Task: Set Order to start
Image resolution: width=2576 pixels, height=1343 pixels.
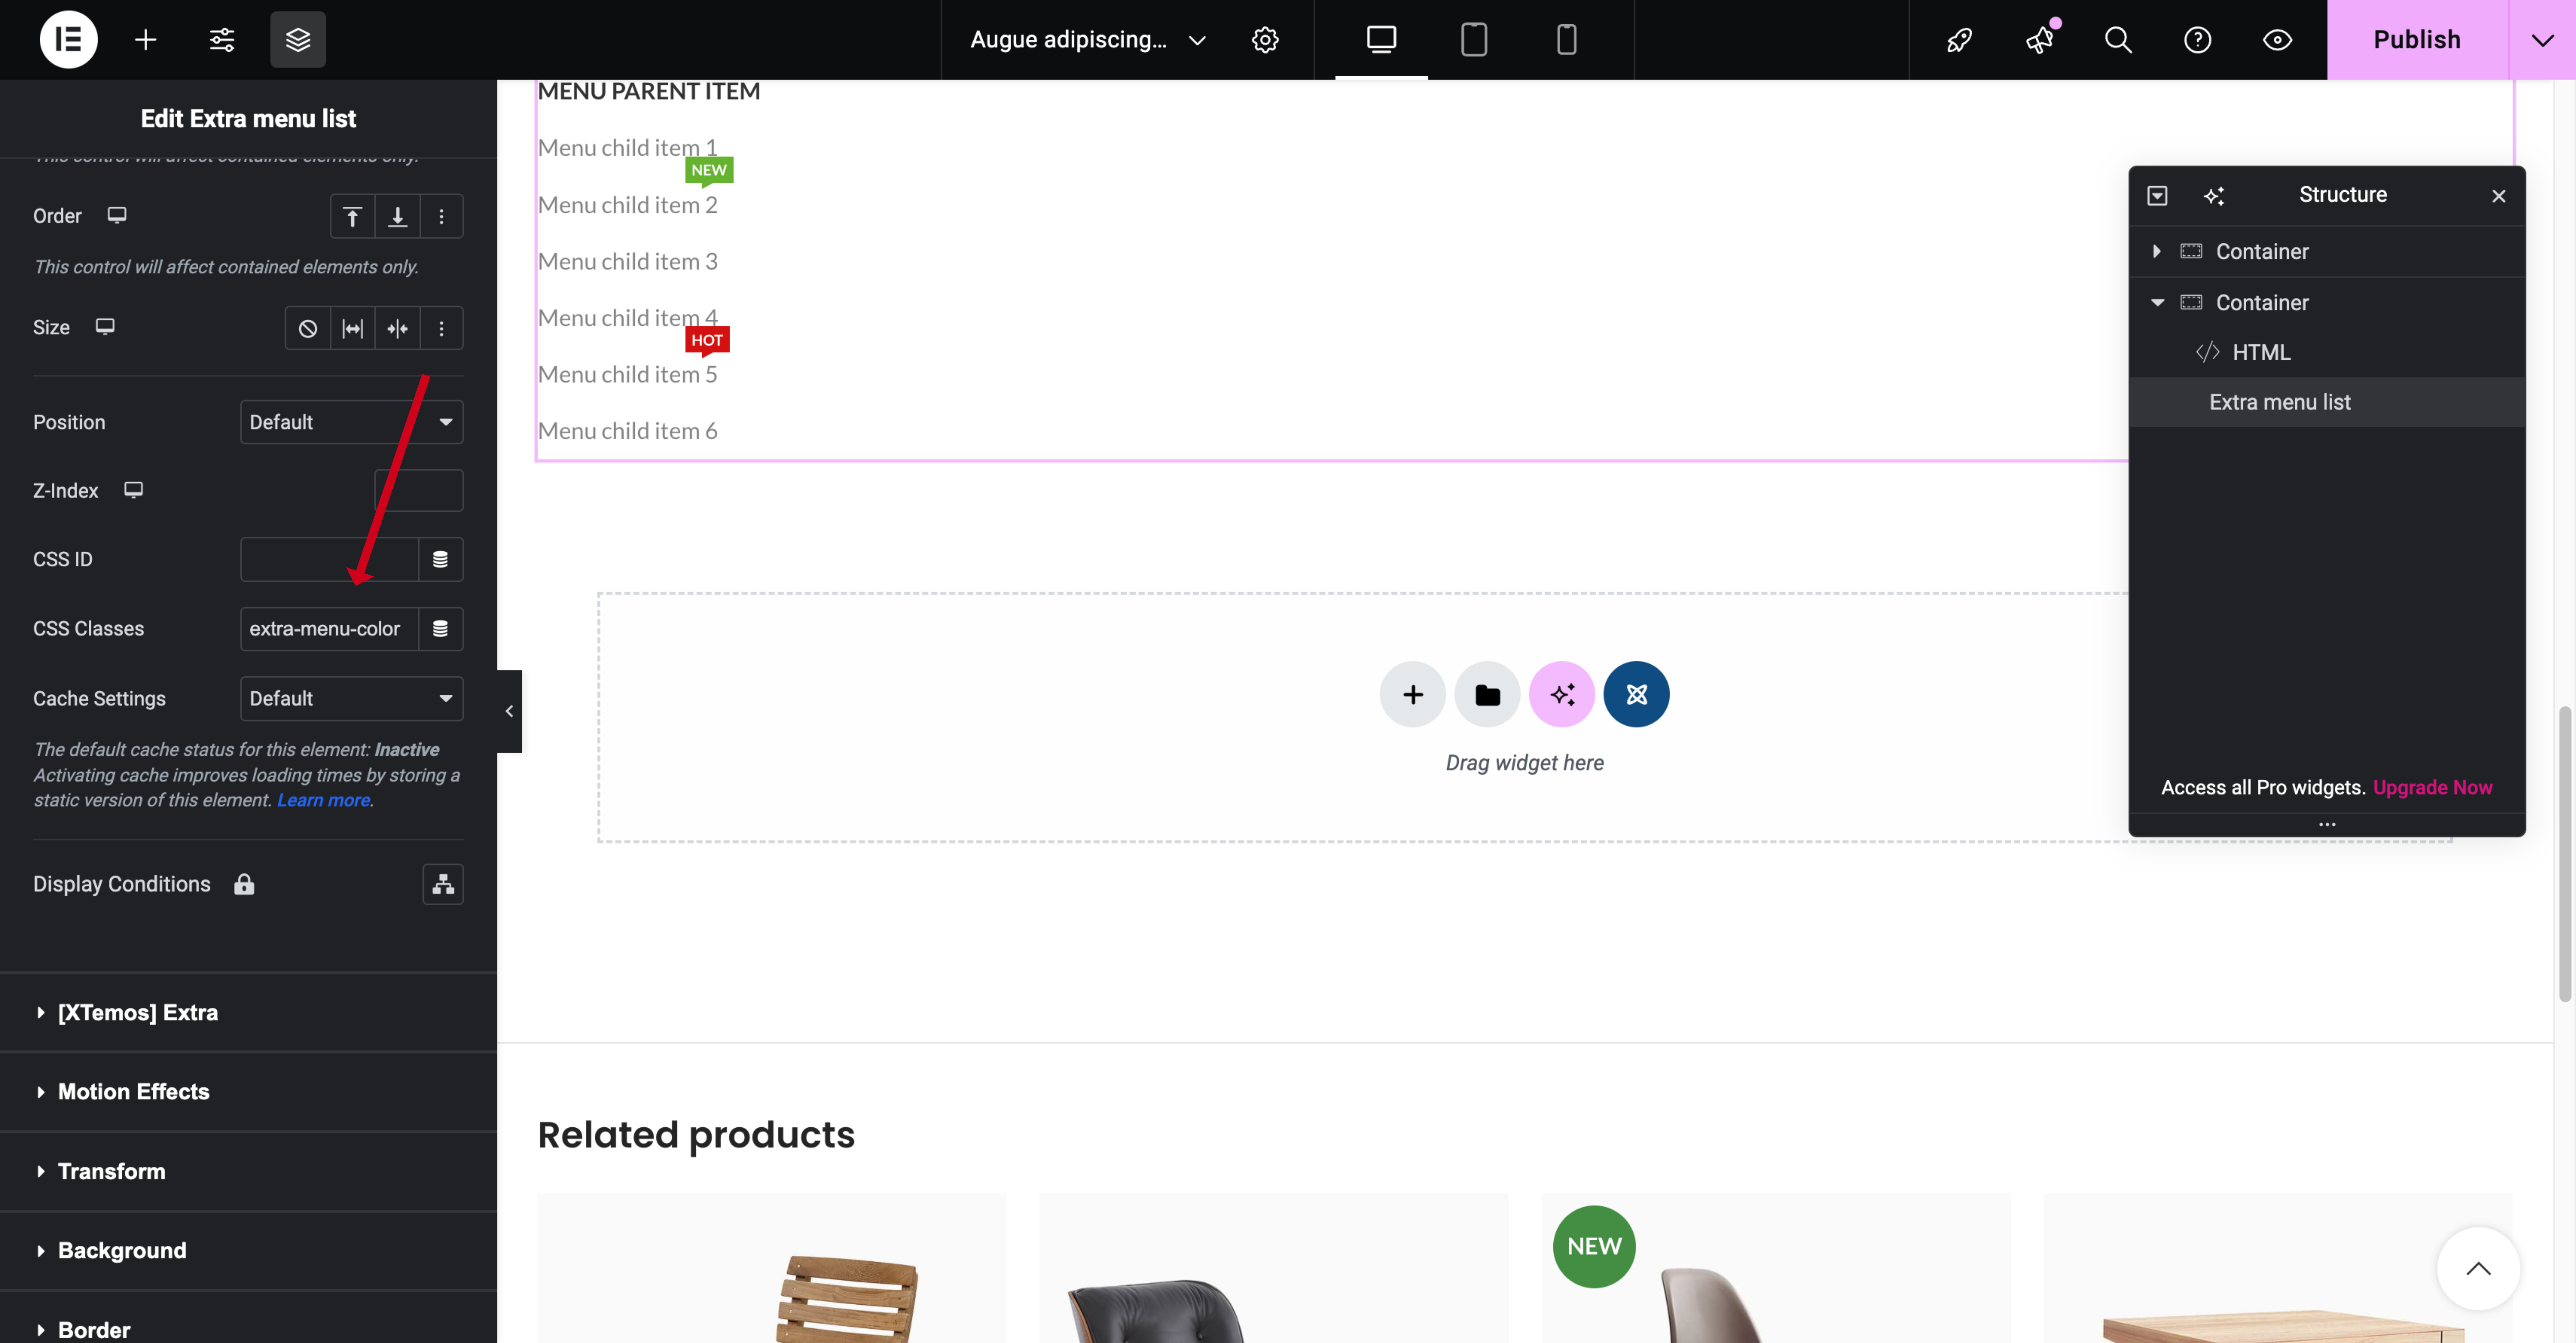Action: (353, 216)
